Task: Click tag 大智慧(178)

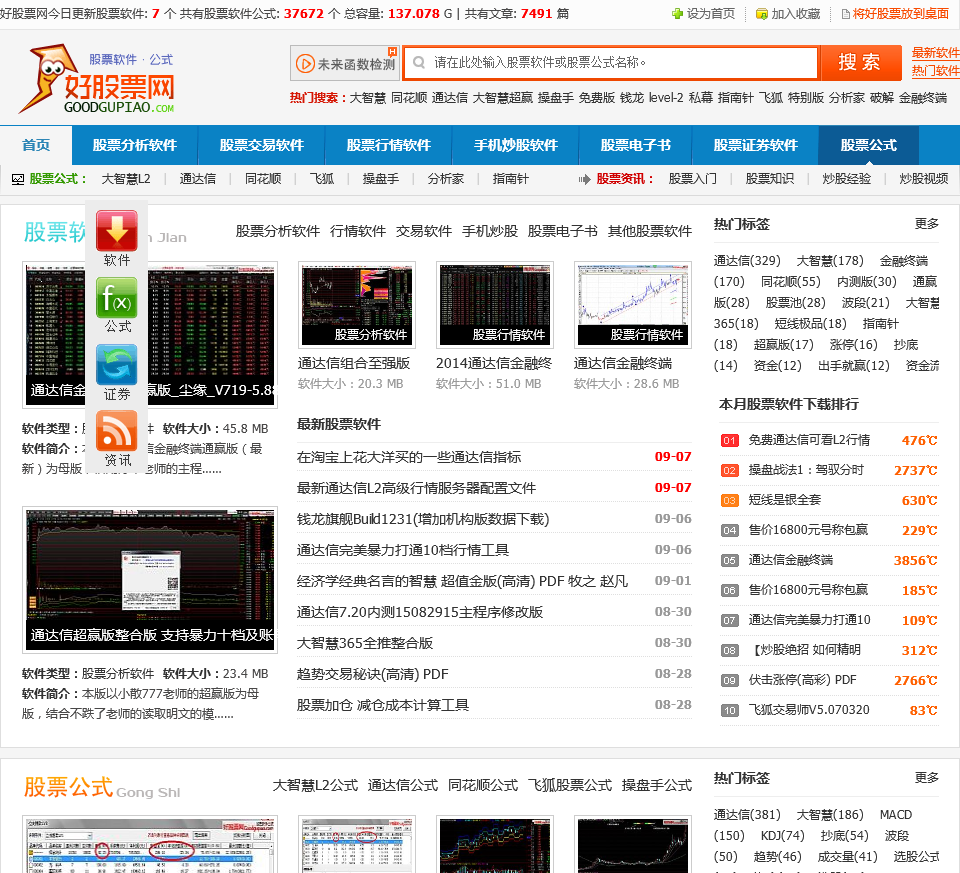Action: (830, 261)
